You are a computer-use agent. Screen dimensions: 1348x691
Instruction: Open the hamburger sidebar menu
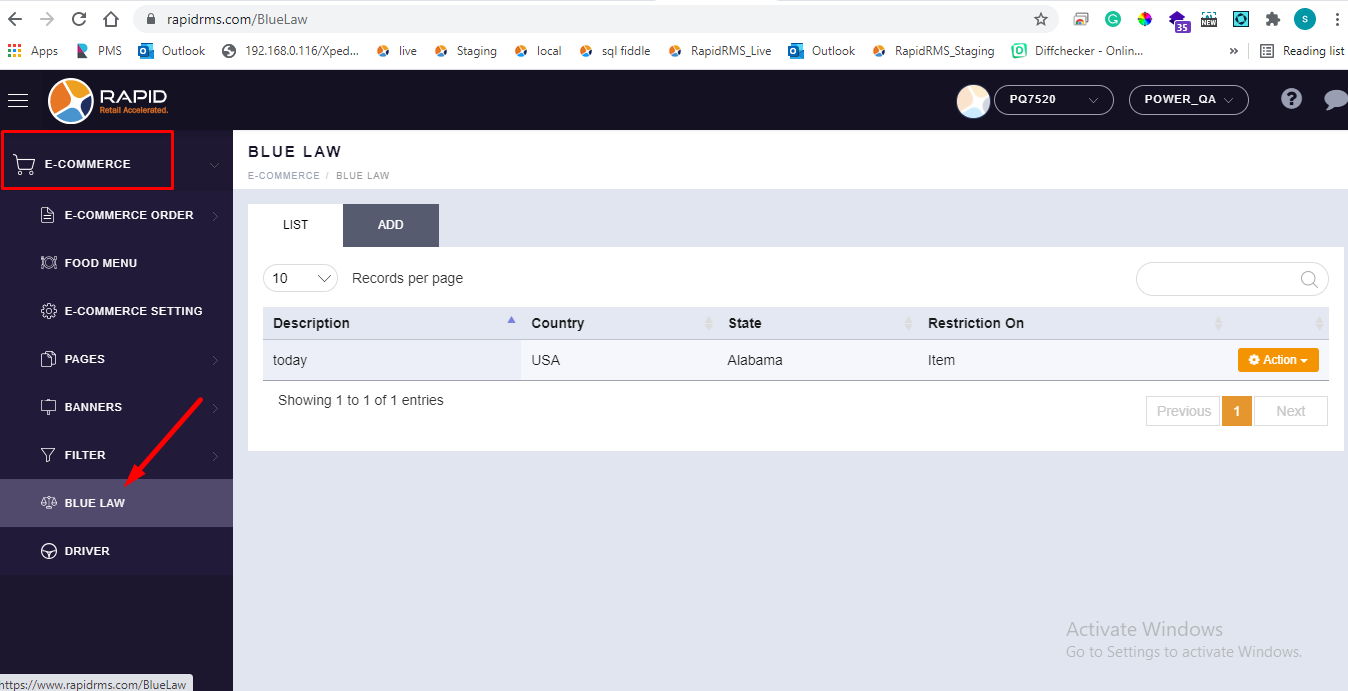[18, 100]
